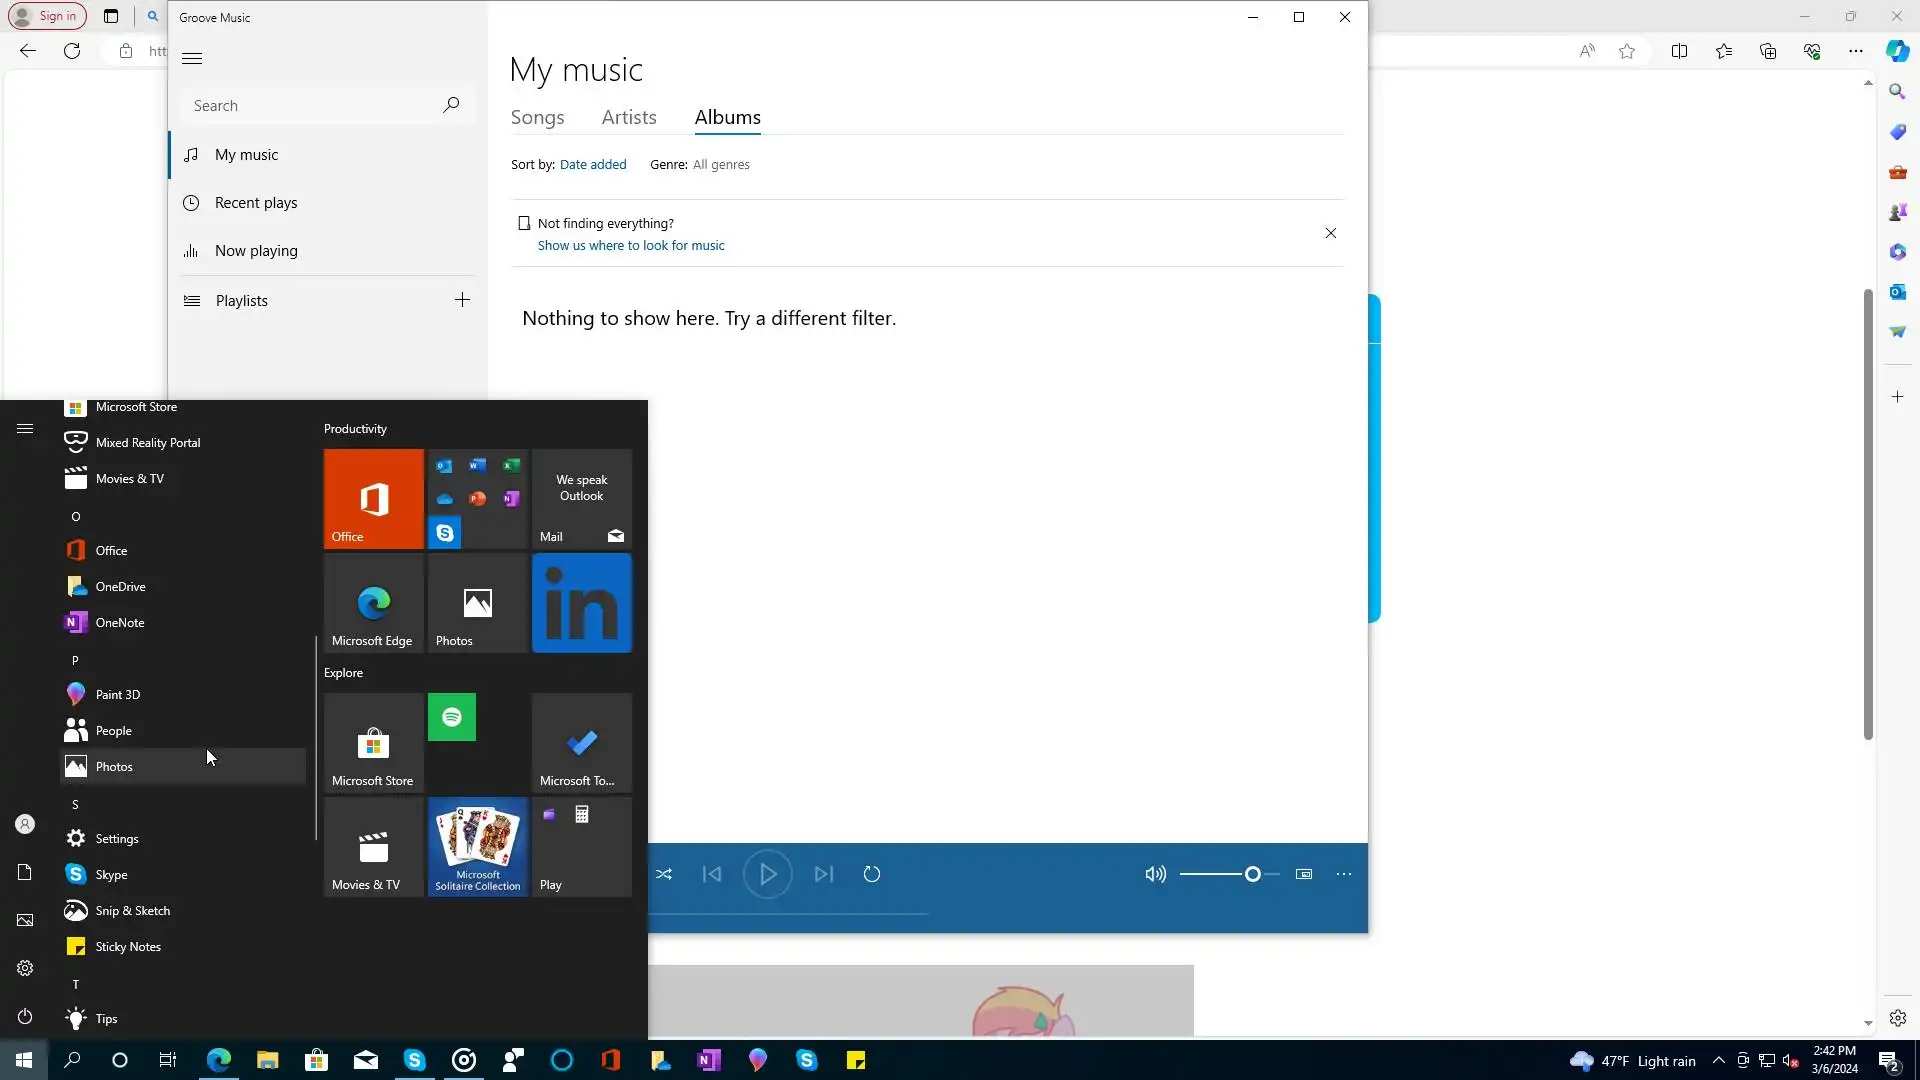Open Genre All genres dropdown
This screenshot has width=1920, height=1080.
click(720, 165)
